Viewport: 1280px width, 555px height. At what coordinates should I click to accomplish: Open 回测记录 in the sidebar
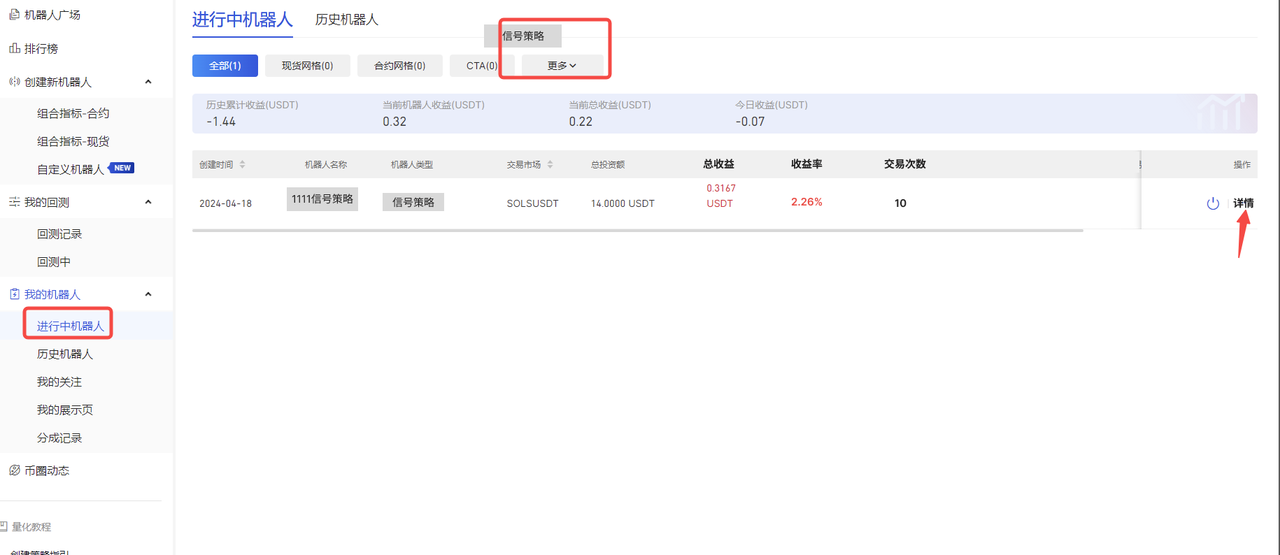[x=59, y=234]
